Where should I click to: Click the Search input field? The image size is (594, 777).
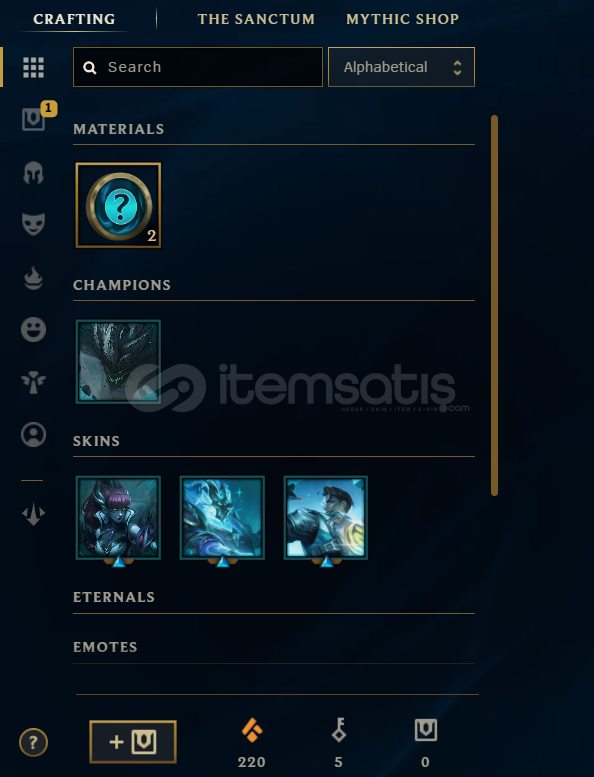198,67
